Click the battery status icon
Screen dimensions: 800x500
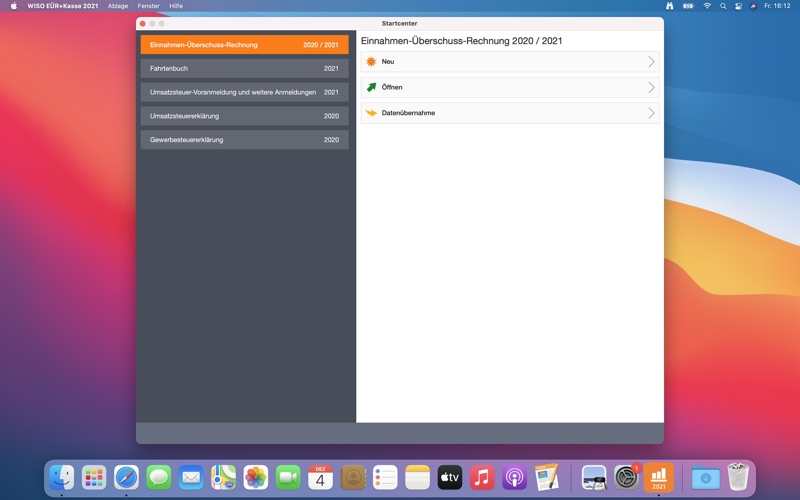tap(689, 6)
